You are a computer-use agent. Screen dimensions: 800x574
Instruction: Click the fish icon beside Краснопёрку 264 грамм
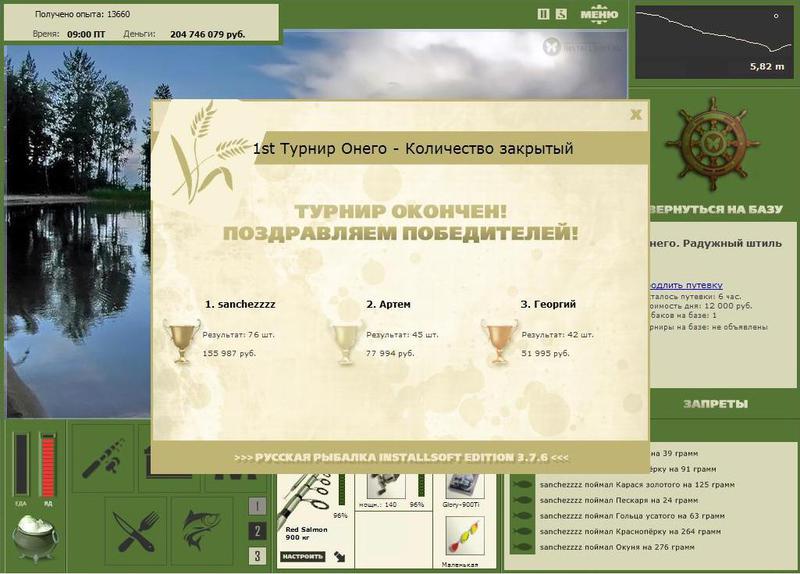point(521,532)
